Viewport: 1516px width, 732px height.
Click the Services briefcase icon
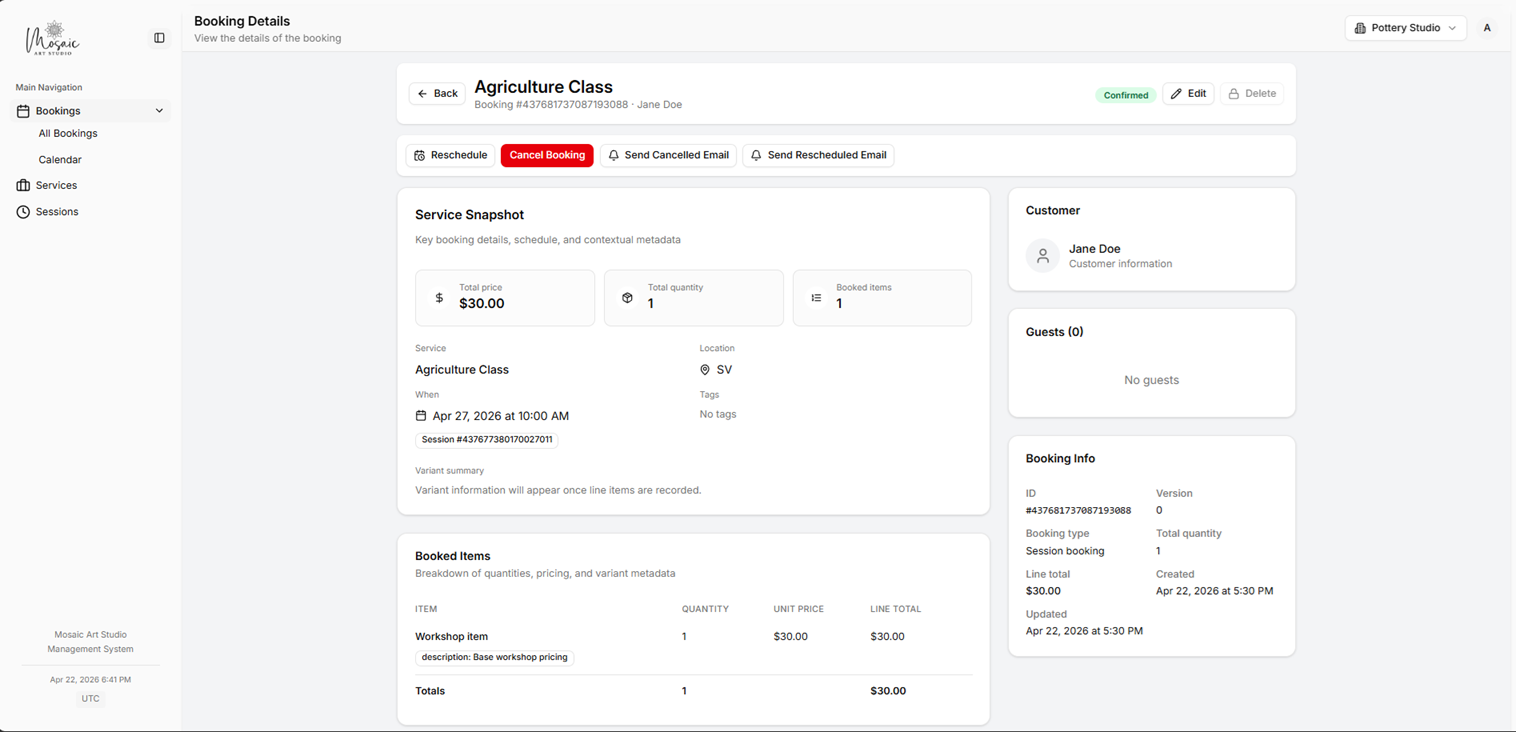tap(23, 185)
